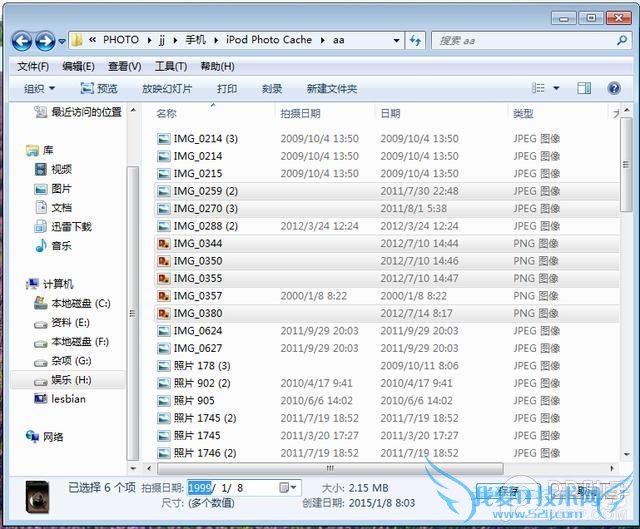Click the 刻录 burn button
Screen dimensions: 640x529
[272, 88]
